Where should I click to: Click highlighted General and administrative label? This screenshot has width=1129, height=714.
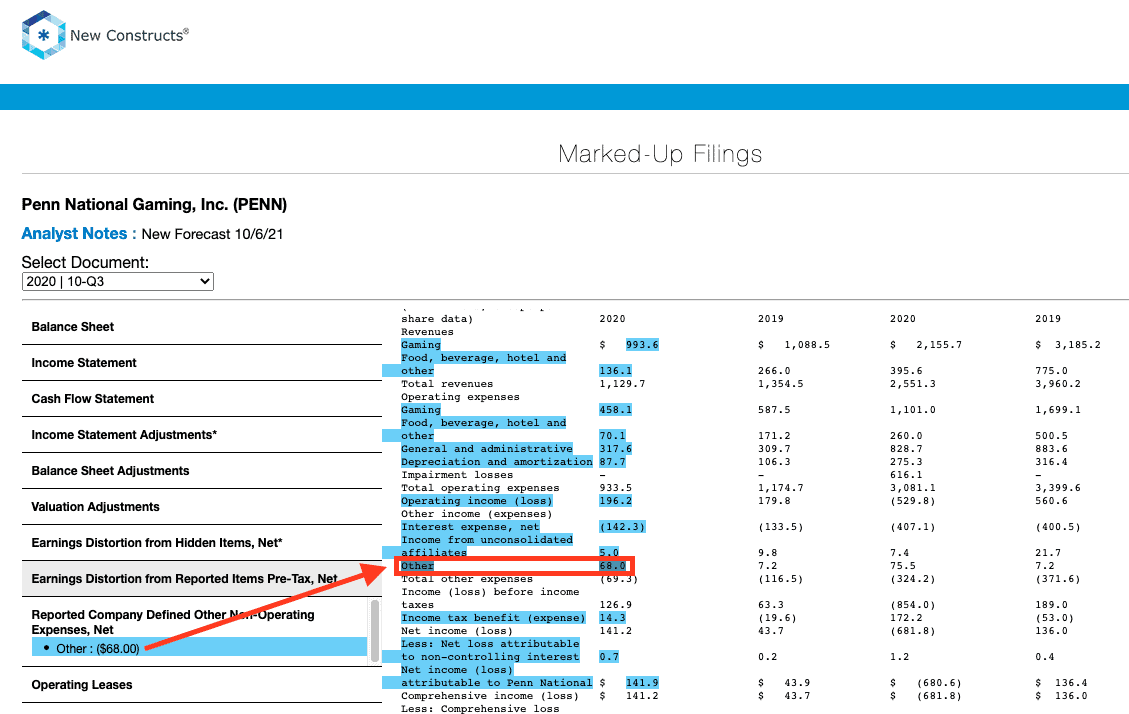coord(487,448)
